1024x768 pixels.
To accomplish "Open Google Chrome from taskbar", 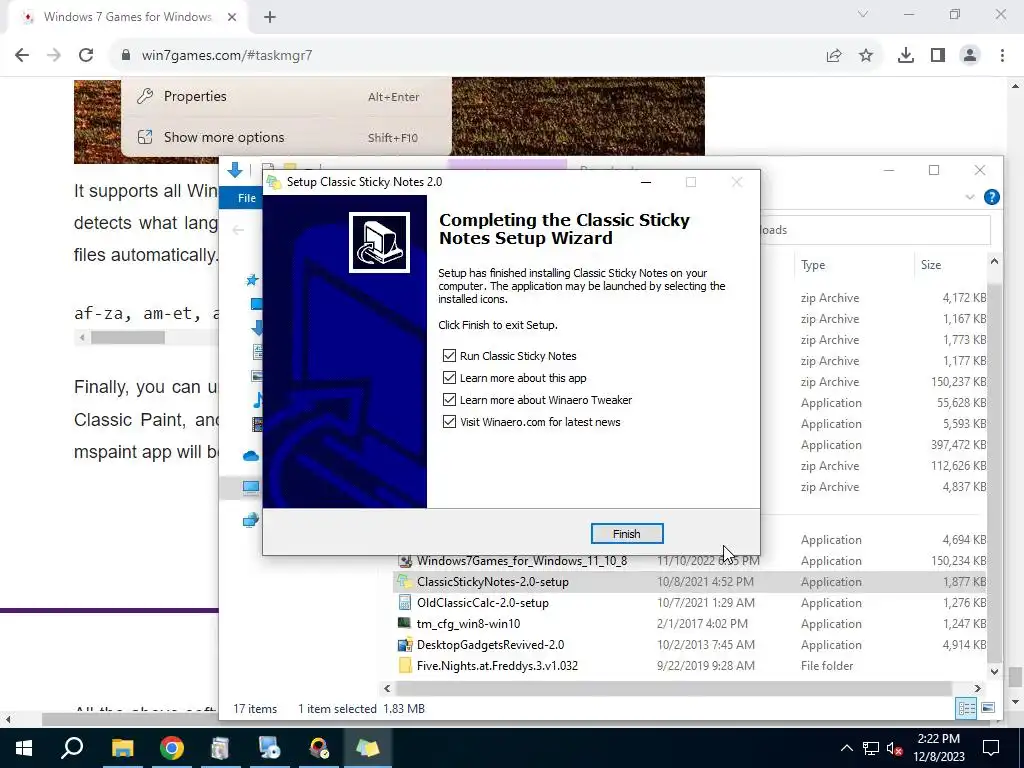I will 172,748.
